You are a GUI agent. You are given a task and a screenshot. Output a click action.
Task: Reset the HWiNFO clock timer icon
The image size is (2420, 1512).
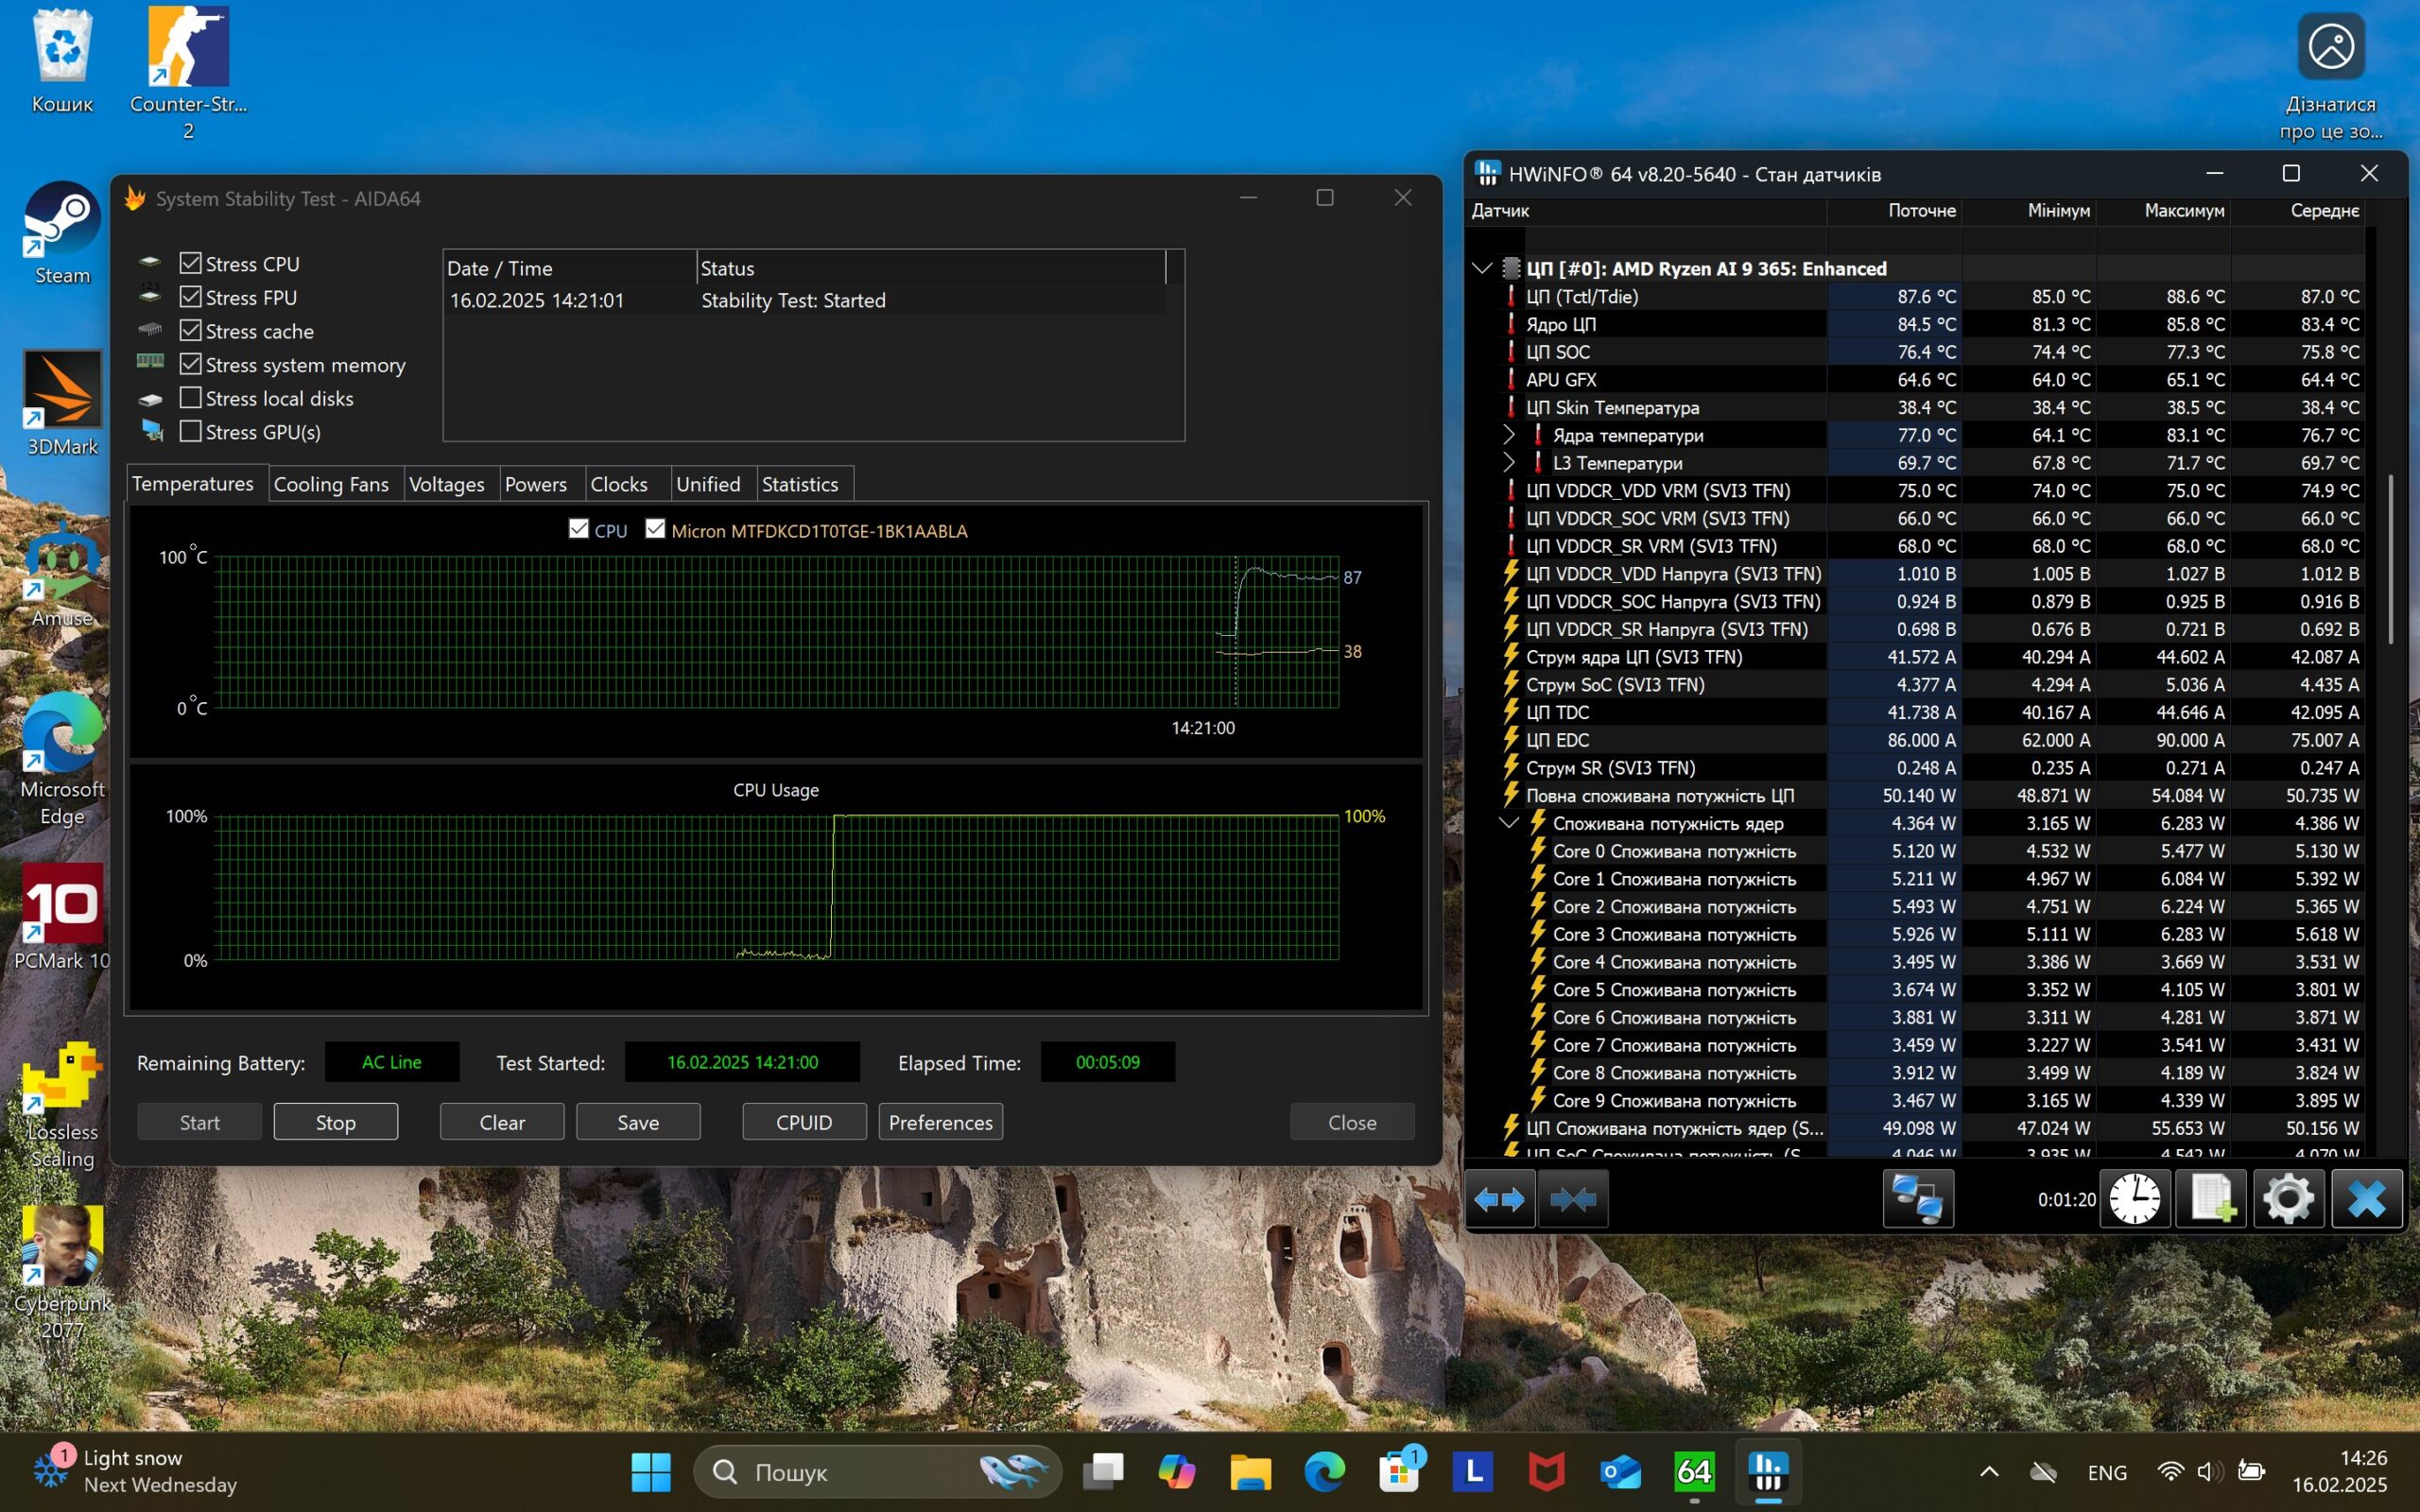(2134, 1198)
